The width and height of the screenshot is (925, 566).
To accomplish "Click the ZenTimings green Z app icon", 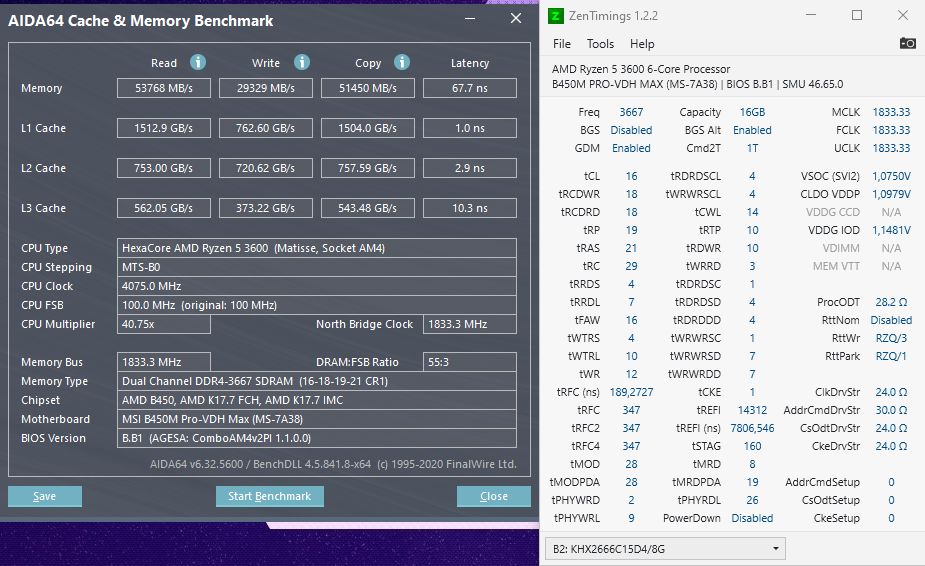I will 556,16.
